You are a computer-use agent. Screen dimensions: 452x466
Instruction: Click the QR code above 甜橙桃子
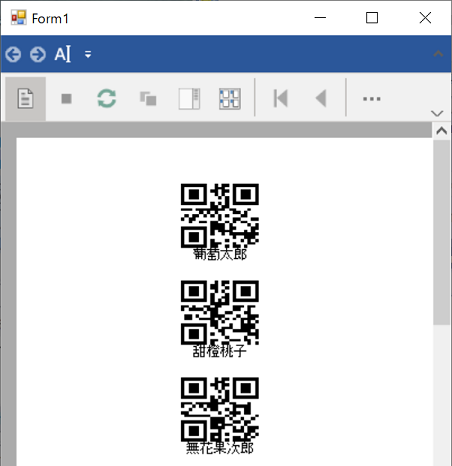pyautogui.click(x=220, y=312)
